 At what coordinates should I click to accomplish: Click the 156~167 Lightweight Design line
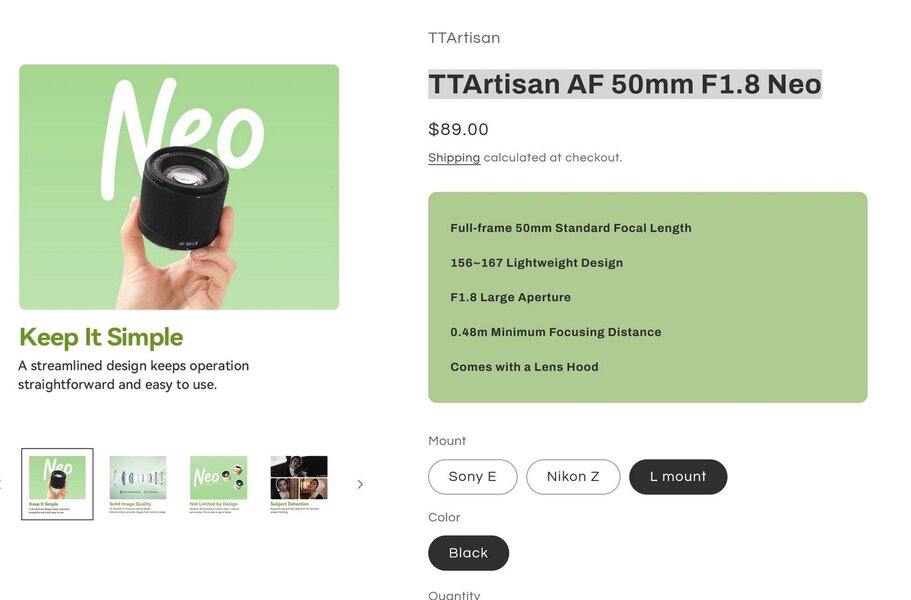[536, 263]
